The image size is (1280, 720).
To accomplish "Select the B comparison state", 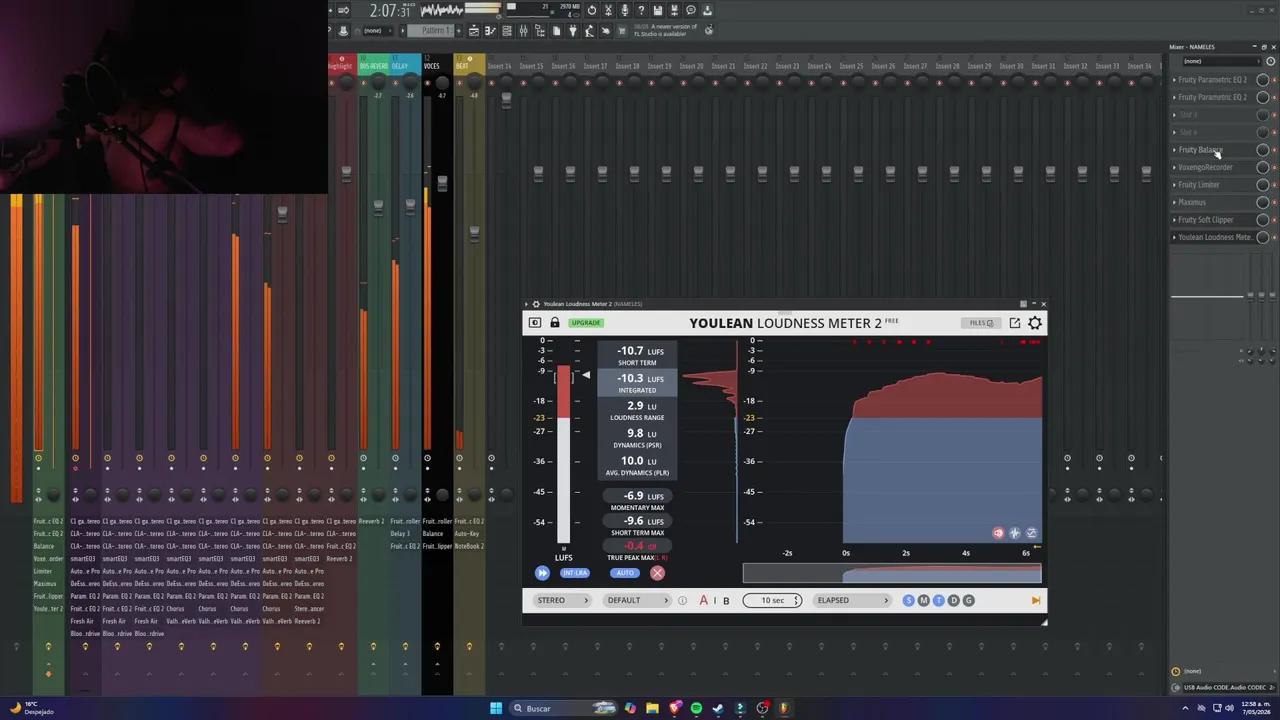I will (x=726, y=601).
